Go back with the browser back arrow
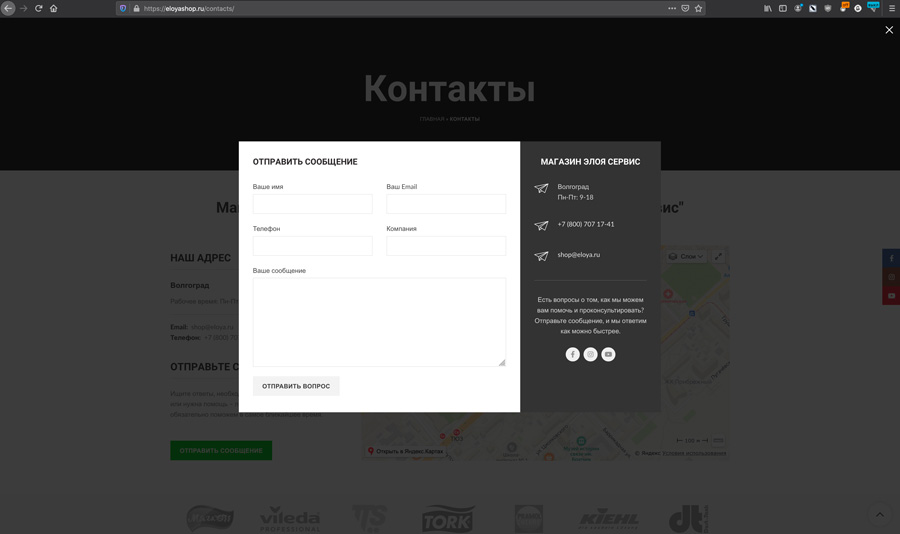Screen dimensions: 900x534 click(8, 9)
